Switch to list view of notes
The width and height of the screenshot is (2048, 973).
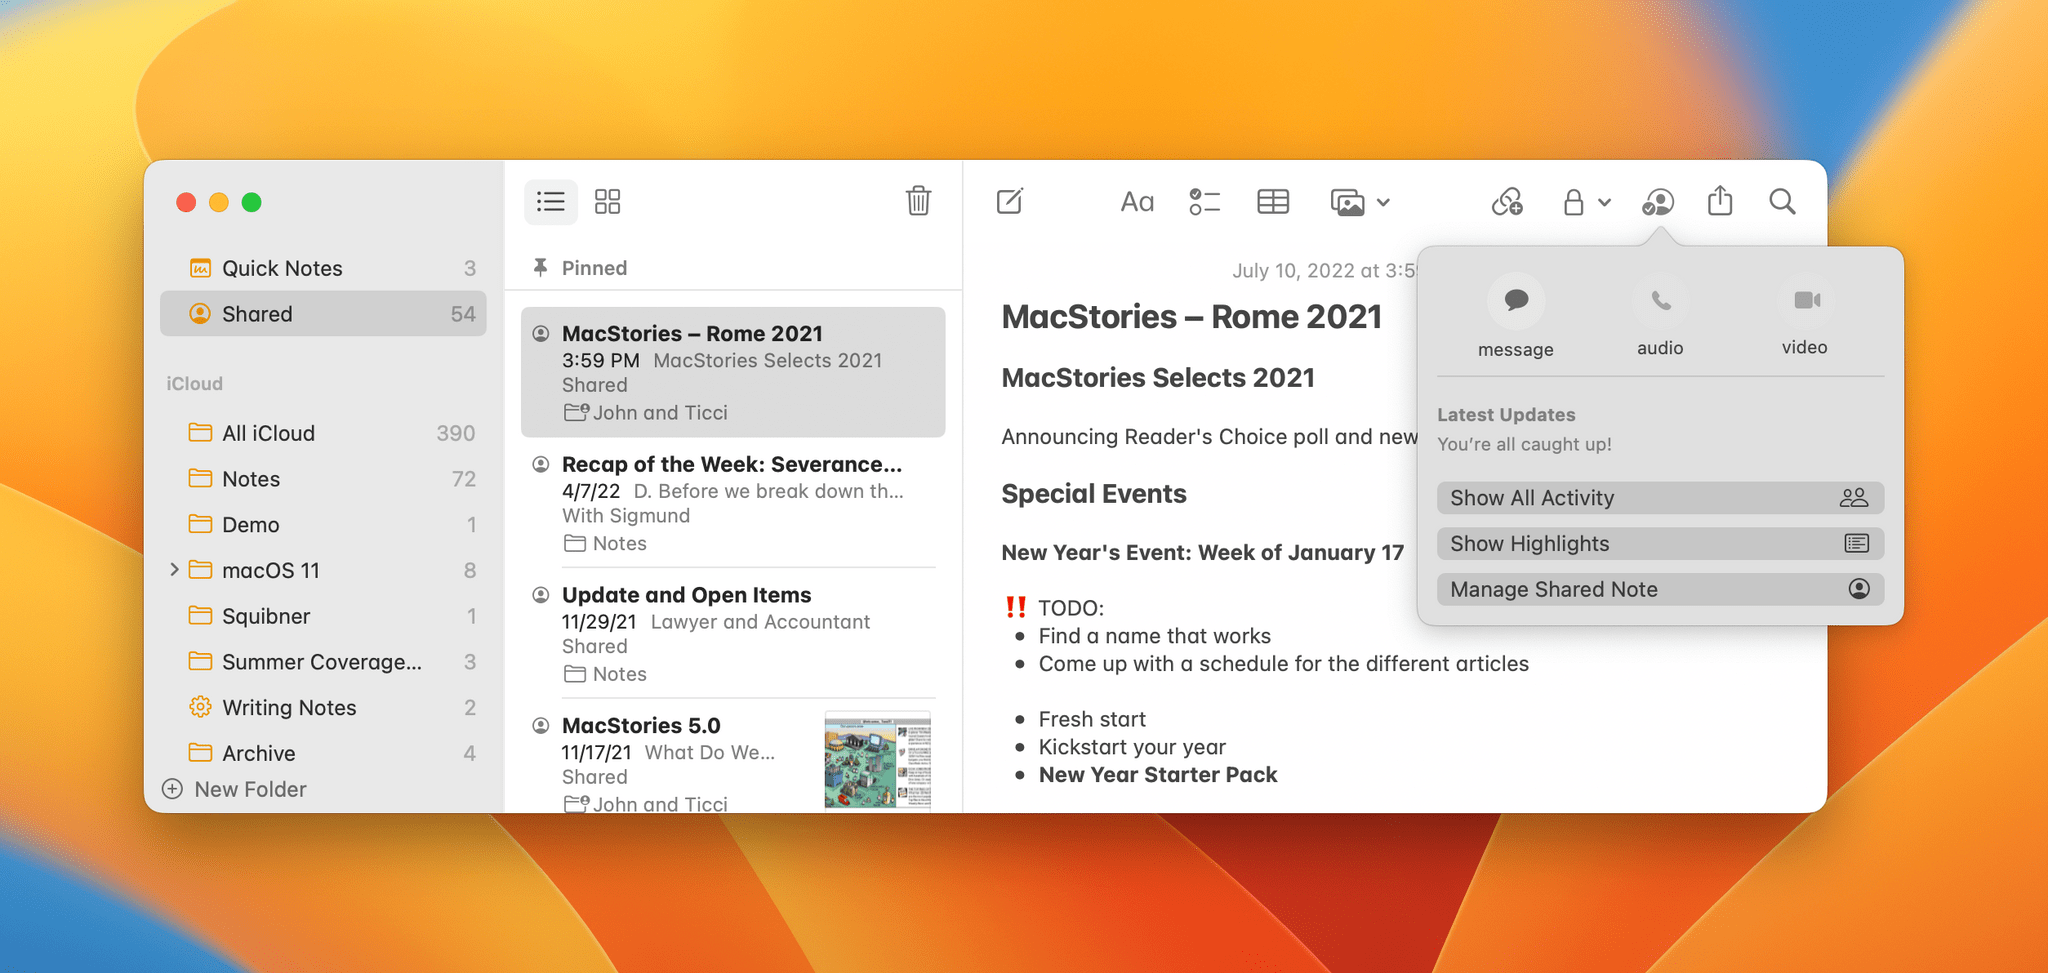pos(550,202)
